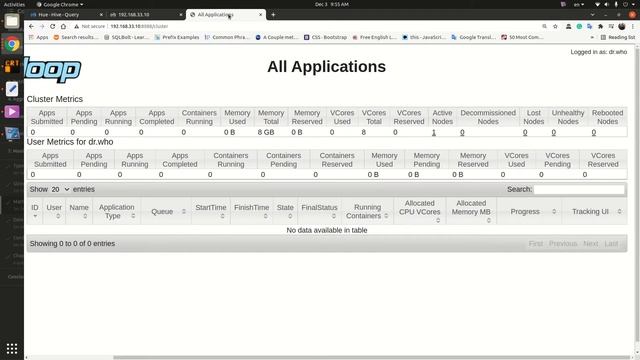The width and height of the screenshot is (640, 360).
Task: Focus the table Search input field
Action: click(x=579, y=189)
